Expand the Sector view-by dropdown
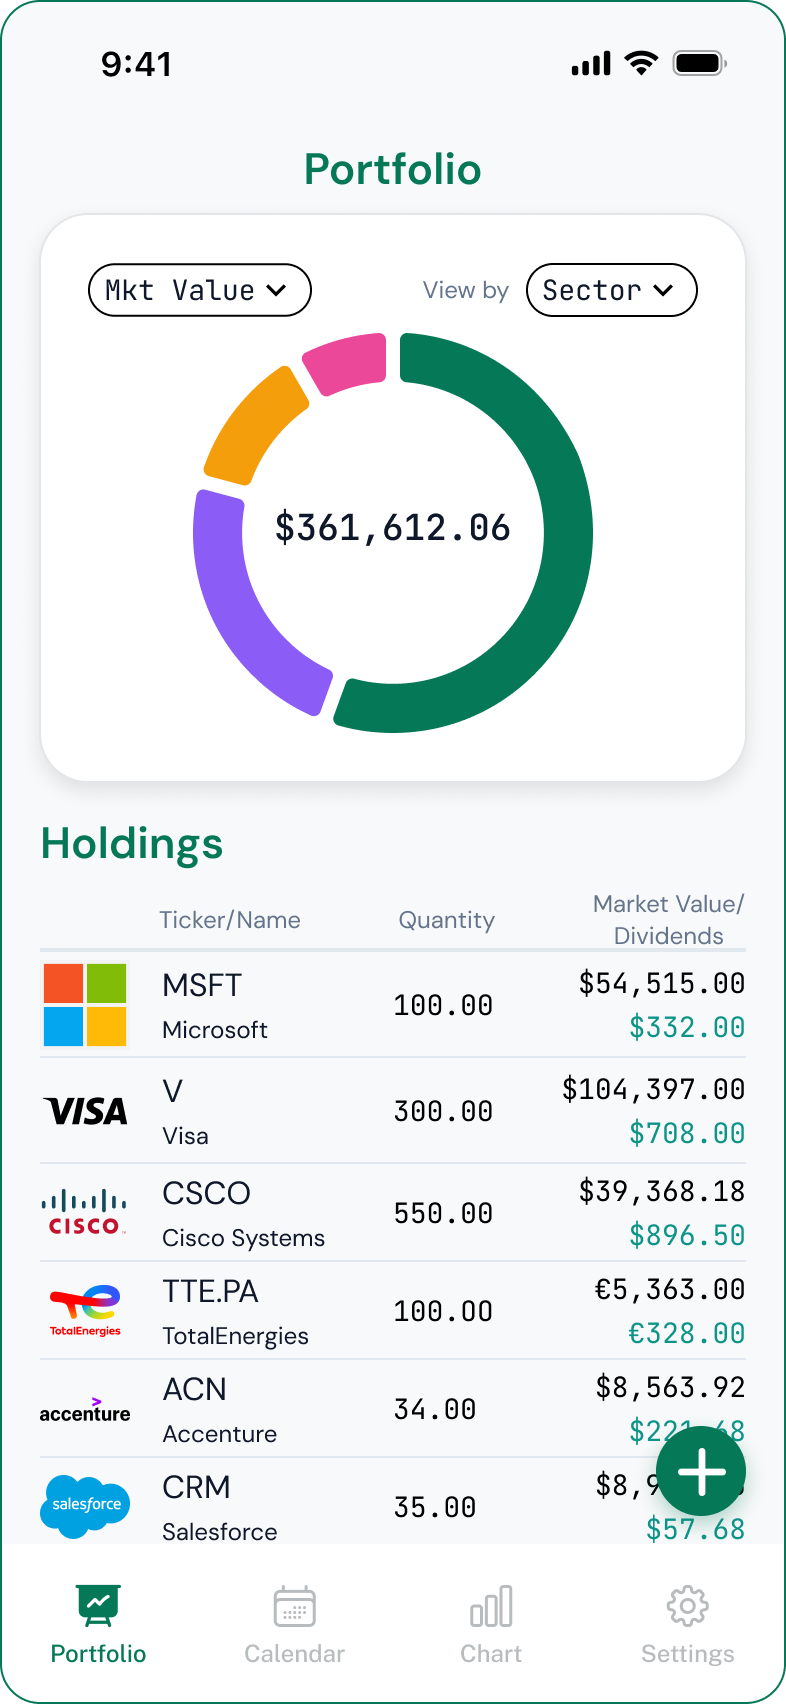This screenshot has width=786, height=1704. pyautogui.click(x=611, y=290)
